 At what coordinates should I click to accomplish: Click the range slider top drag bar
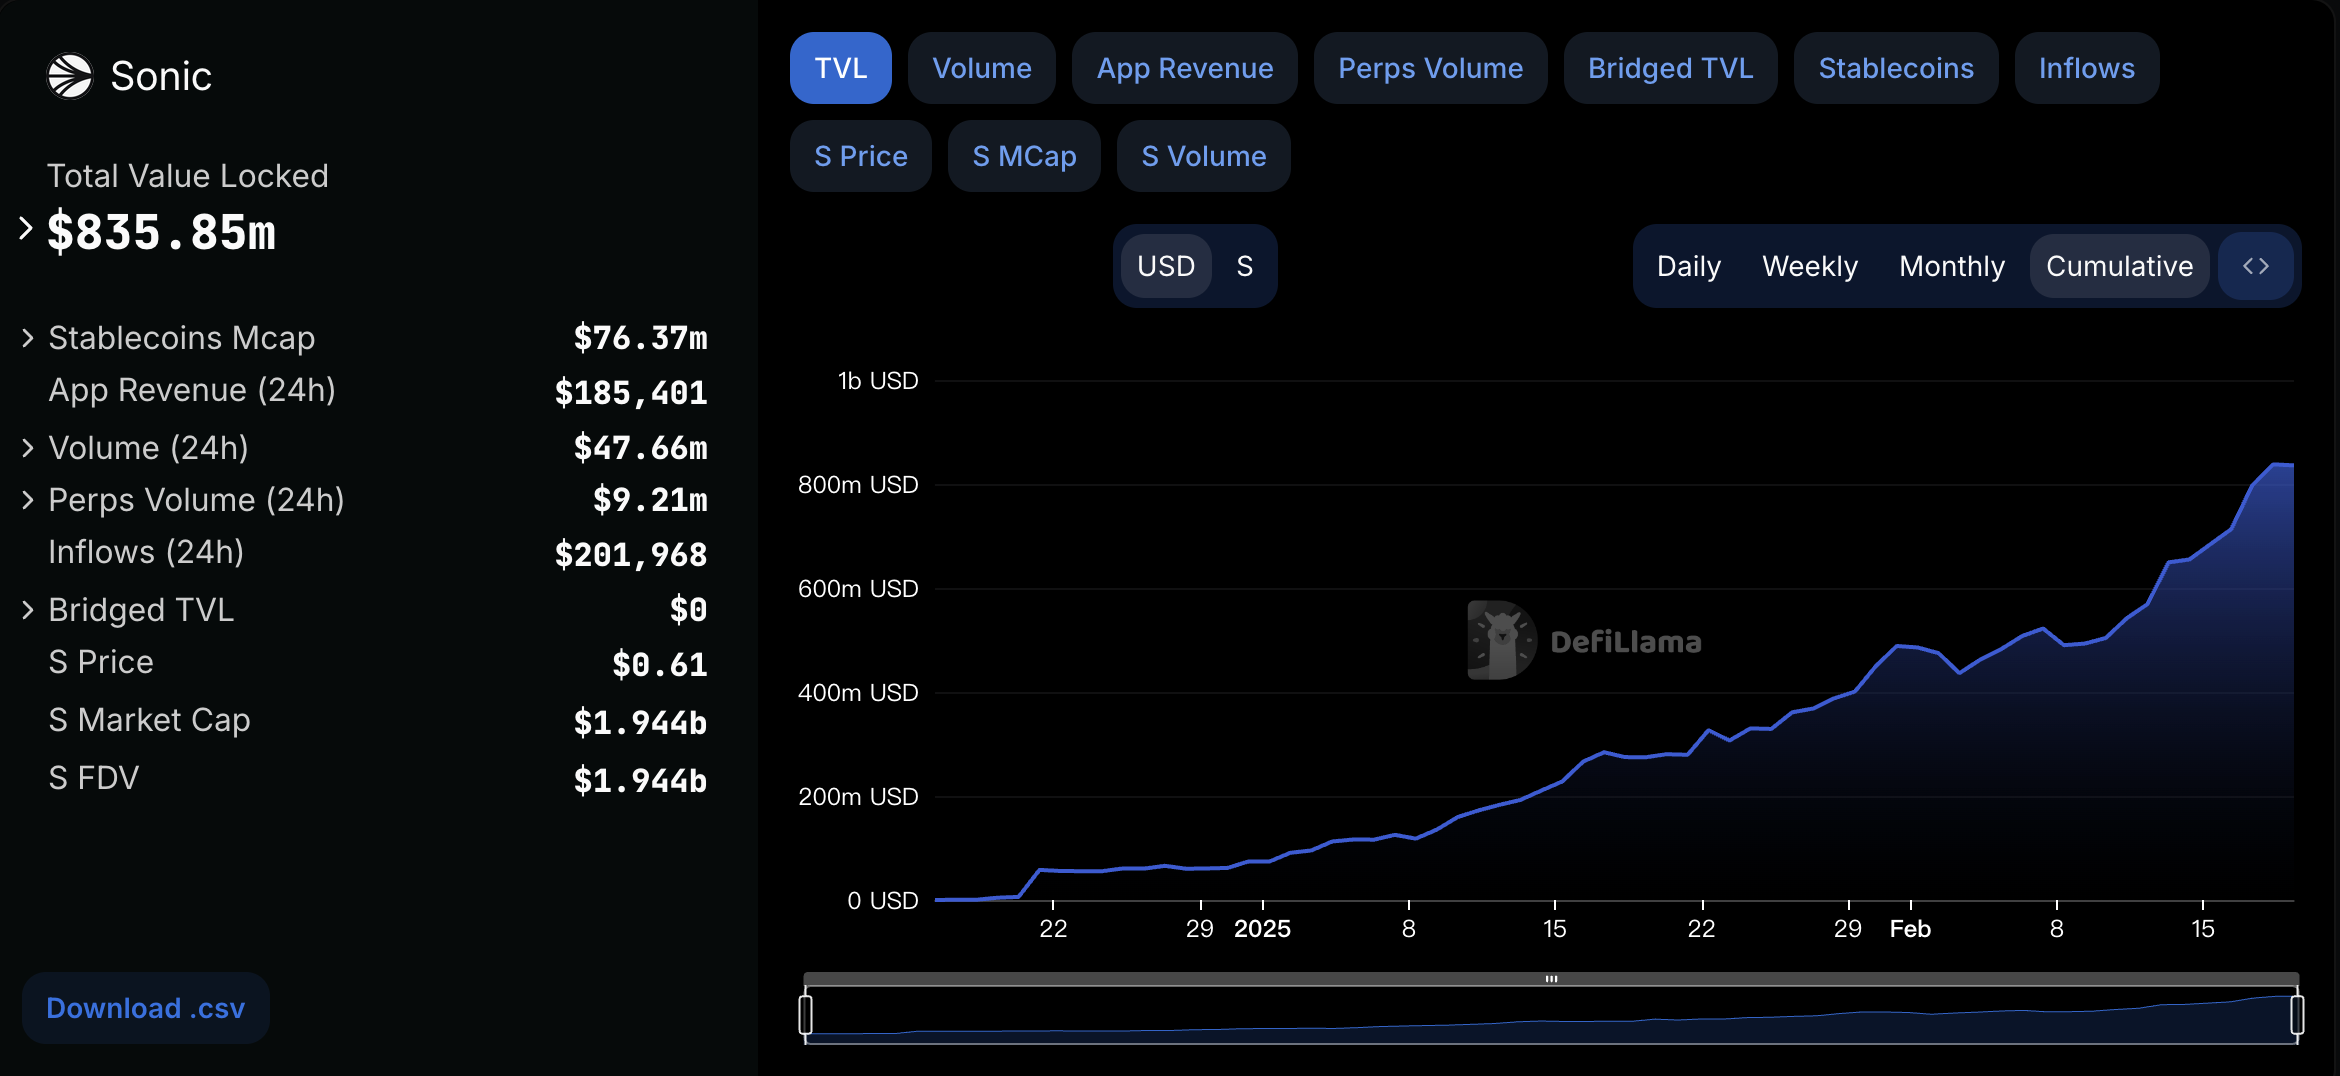[x=1551, y=979]
